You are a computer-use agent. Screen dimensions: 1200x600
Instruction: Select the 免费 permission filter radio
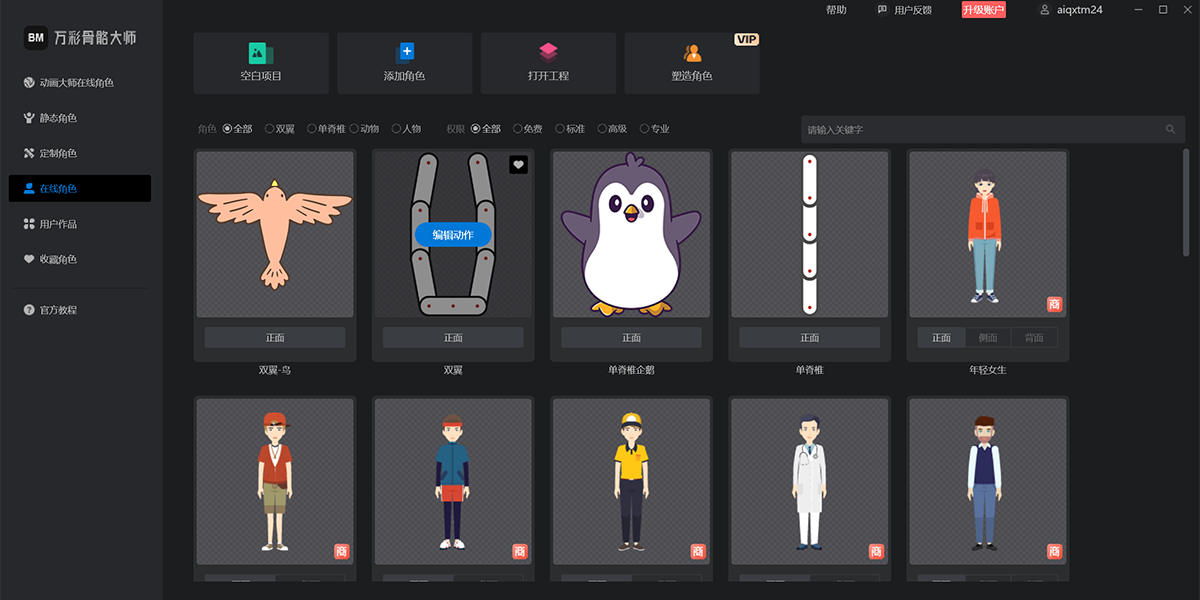pyautogui.click(x=518, y=129)
